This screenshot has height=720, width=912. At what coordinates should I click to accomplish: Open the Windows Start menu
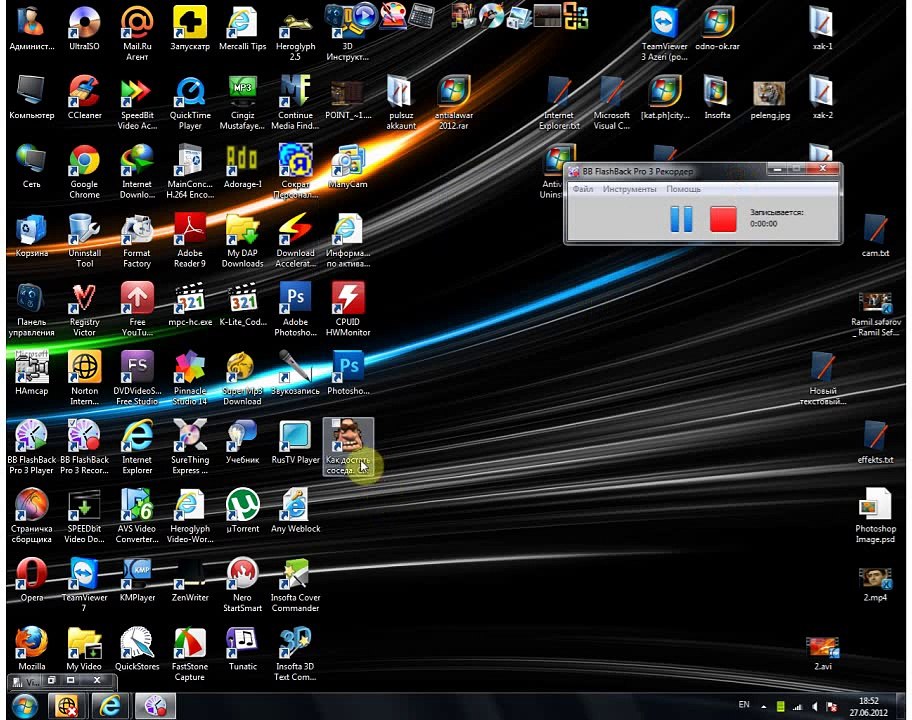(24, 706)
